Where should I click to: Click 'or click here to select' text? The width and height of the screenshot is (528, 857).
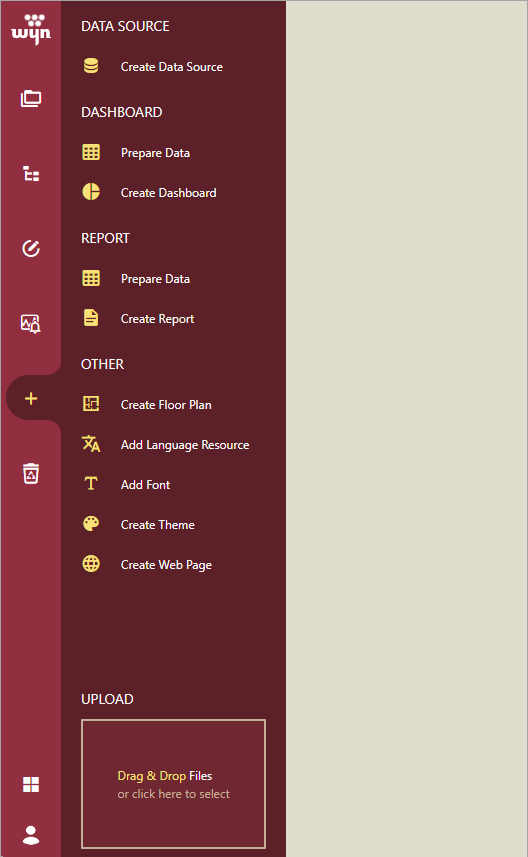point(173,794)
